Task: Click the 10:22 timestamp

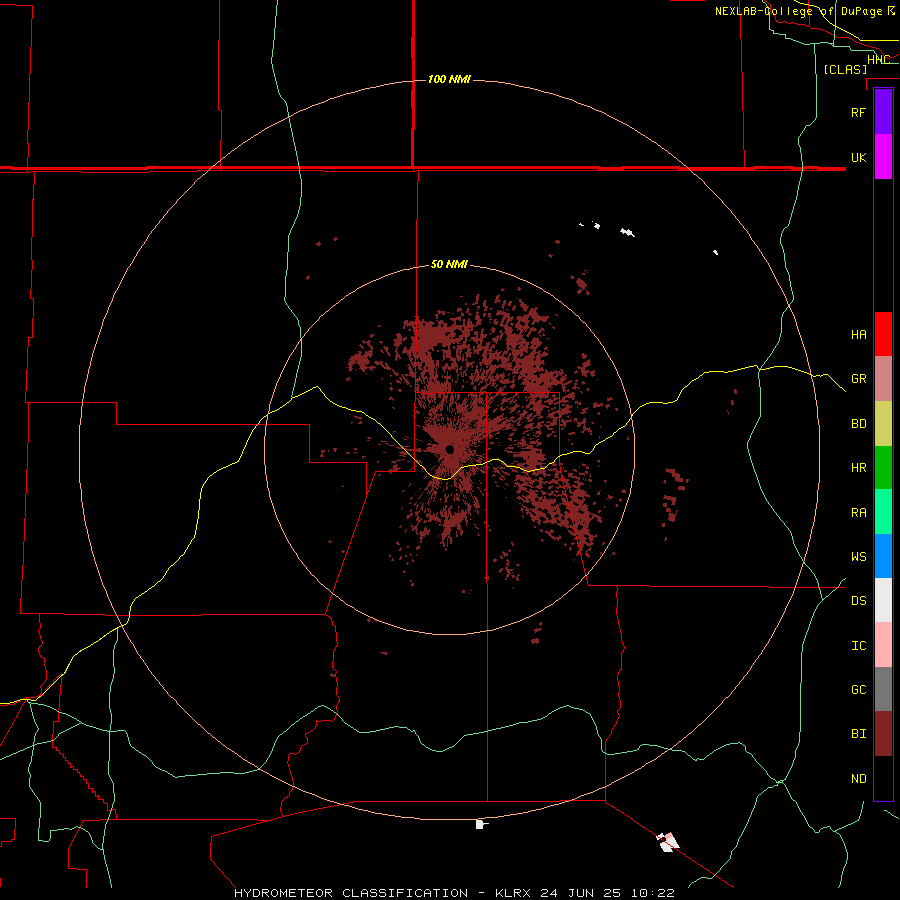Action: [x=653, y=893]
